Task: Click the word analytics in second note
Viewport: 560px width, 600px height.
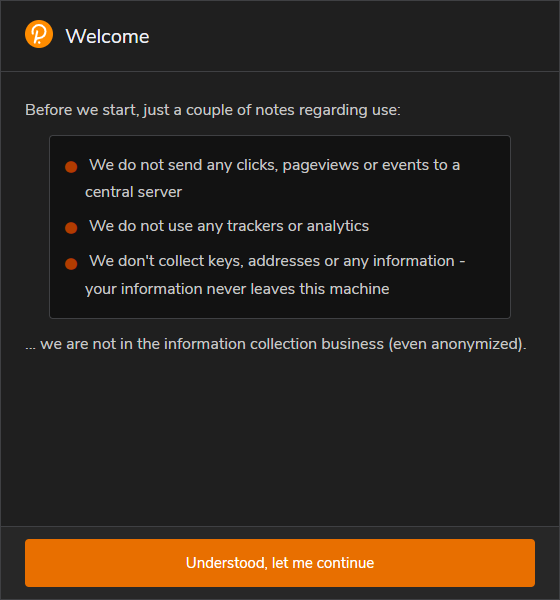Action: coord(338,227)
